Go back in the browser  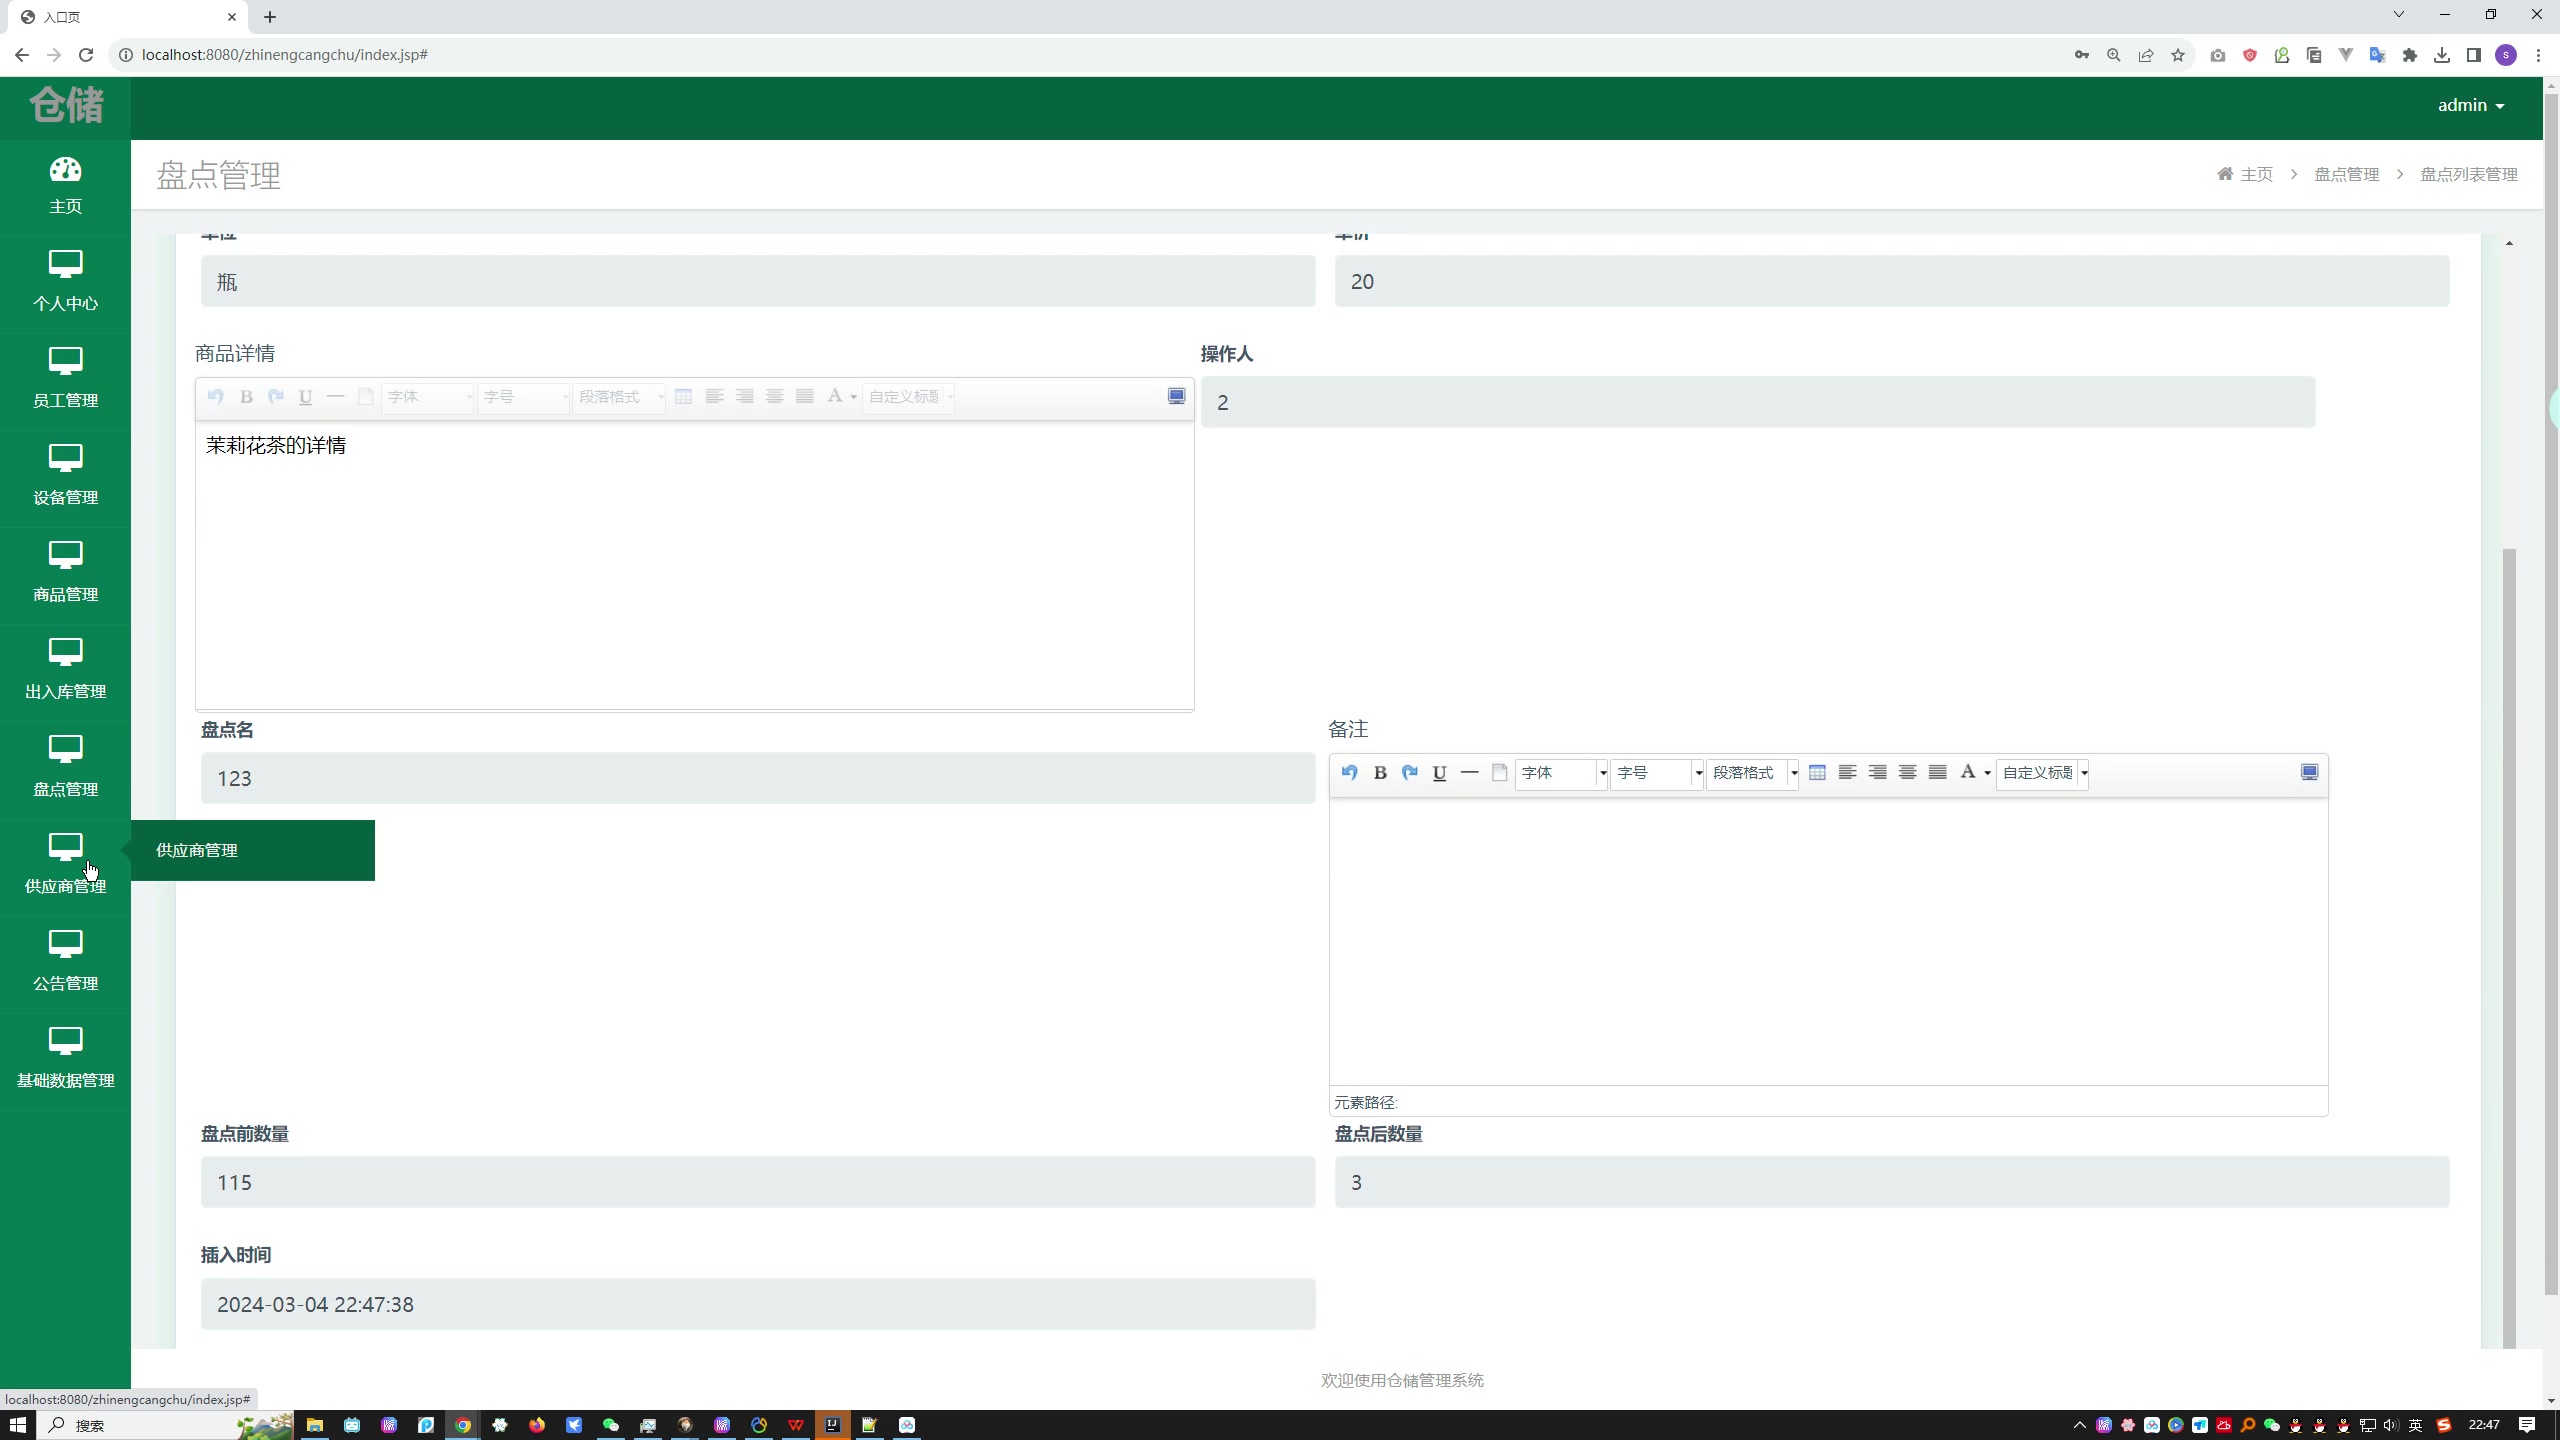(22, 55)
